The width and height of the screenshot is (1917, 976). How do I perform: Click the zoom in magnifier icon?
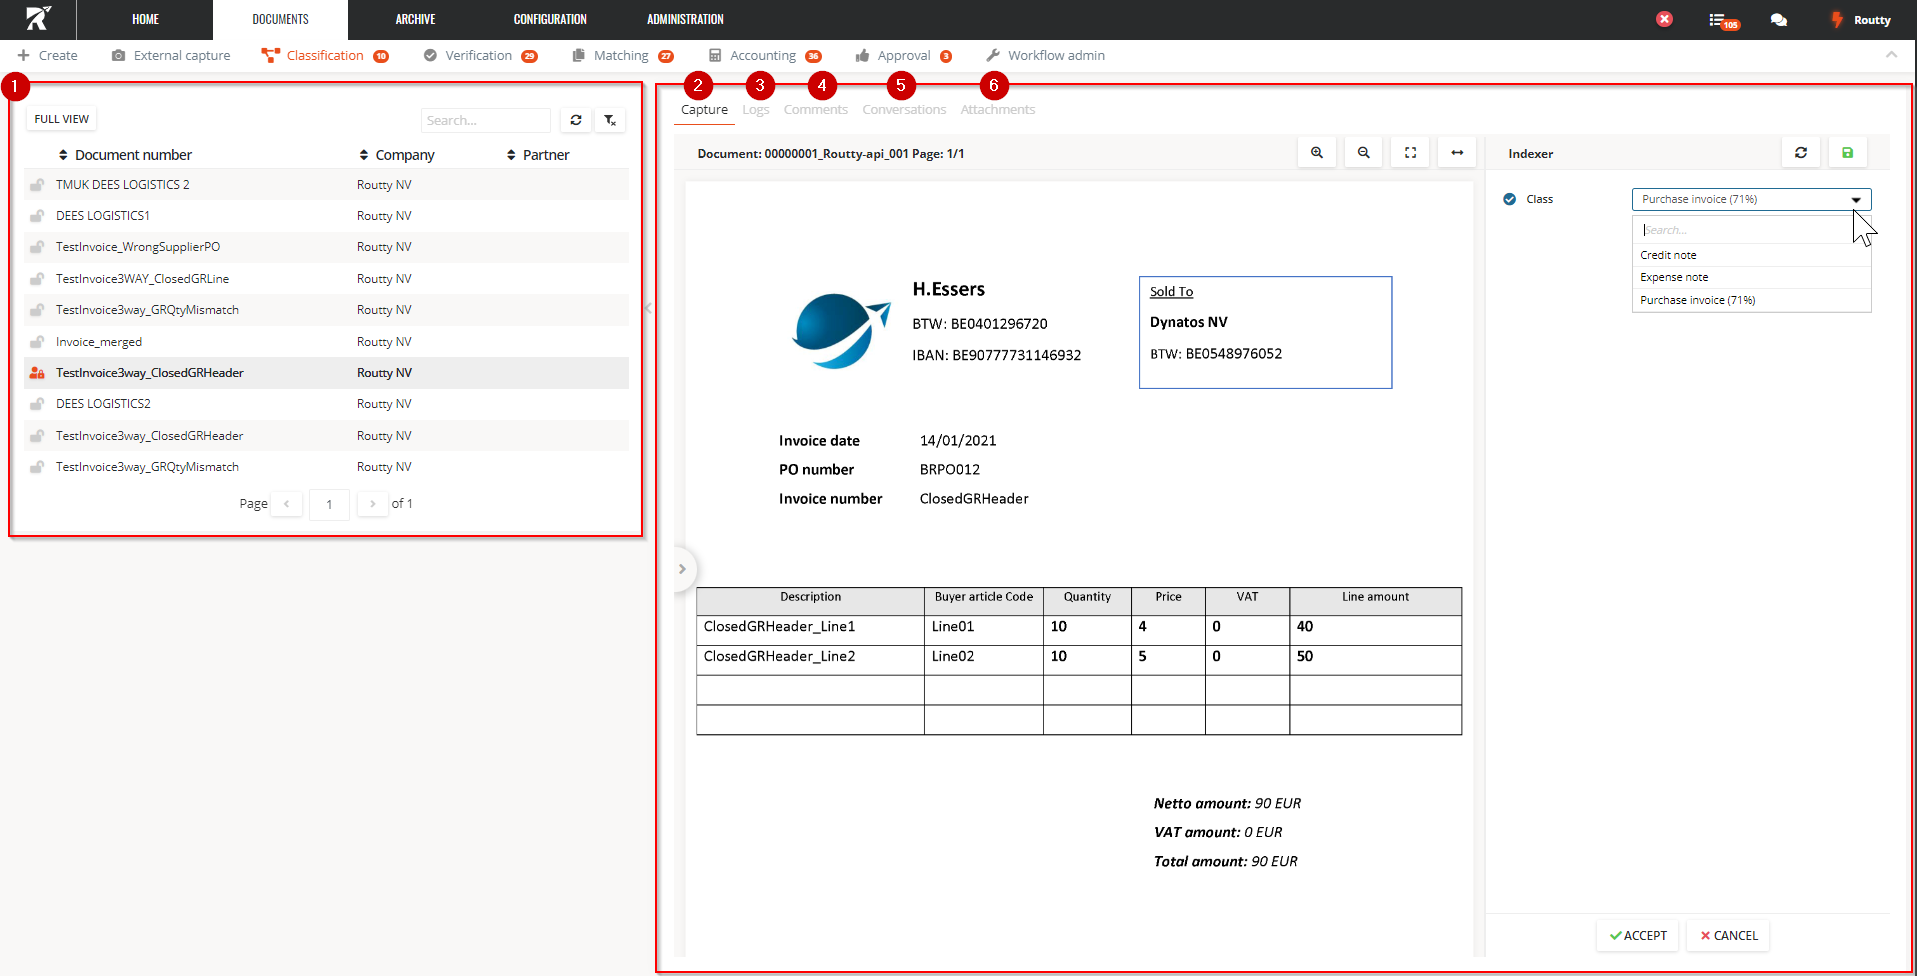1316,153
